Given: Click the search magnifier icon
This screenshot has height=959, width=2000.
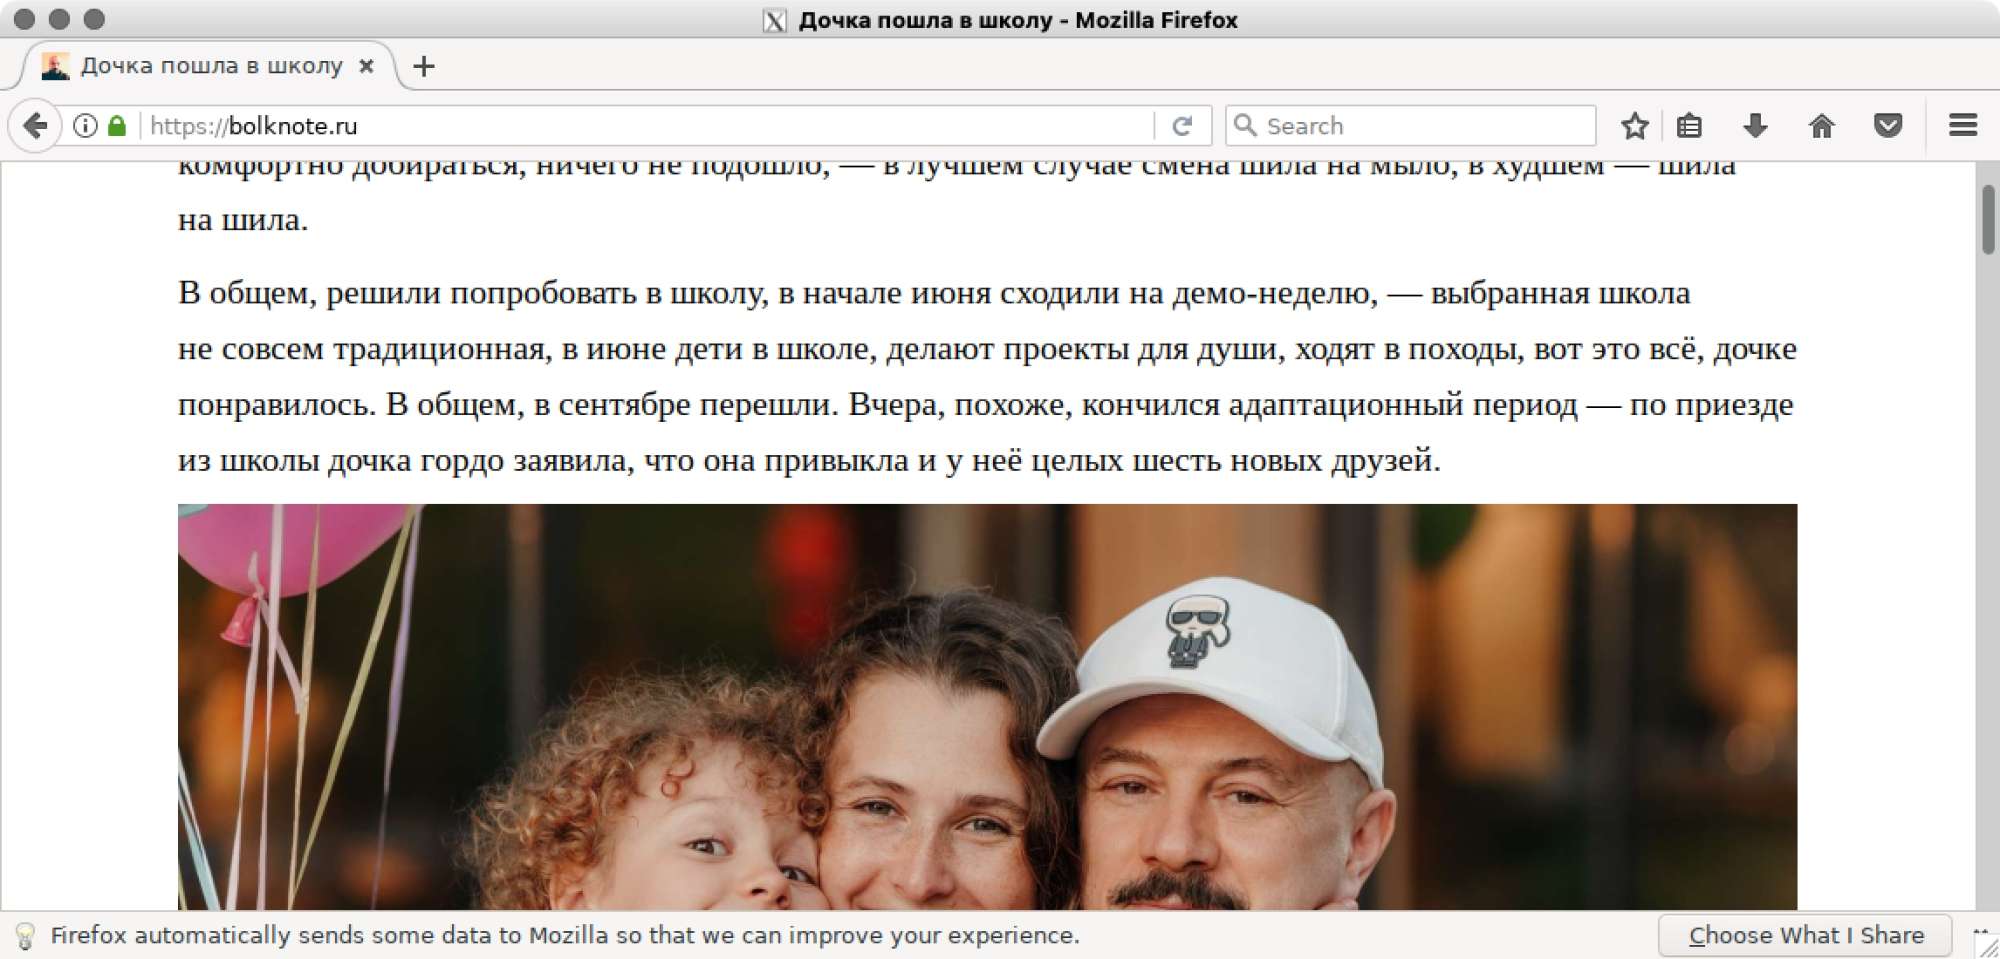Looking at the screenshot, I should coord(1245,125).
